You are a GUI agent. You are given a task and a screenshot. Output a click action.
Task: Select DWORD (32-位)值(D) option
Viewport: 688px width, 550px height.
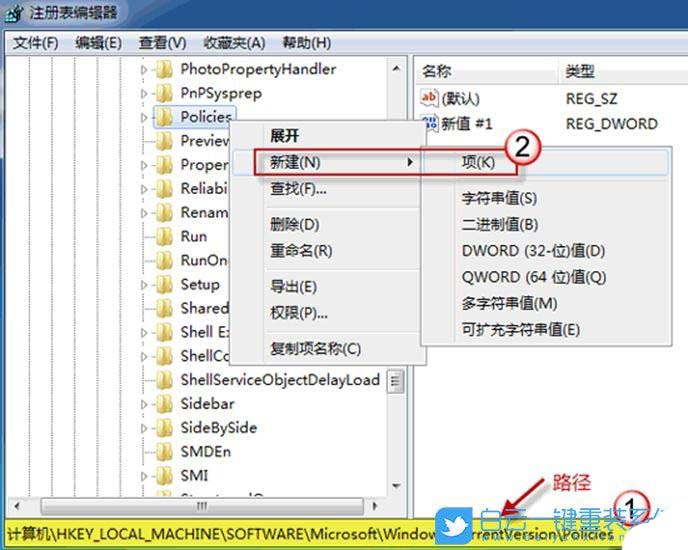coord(533,251)
